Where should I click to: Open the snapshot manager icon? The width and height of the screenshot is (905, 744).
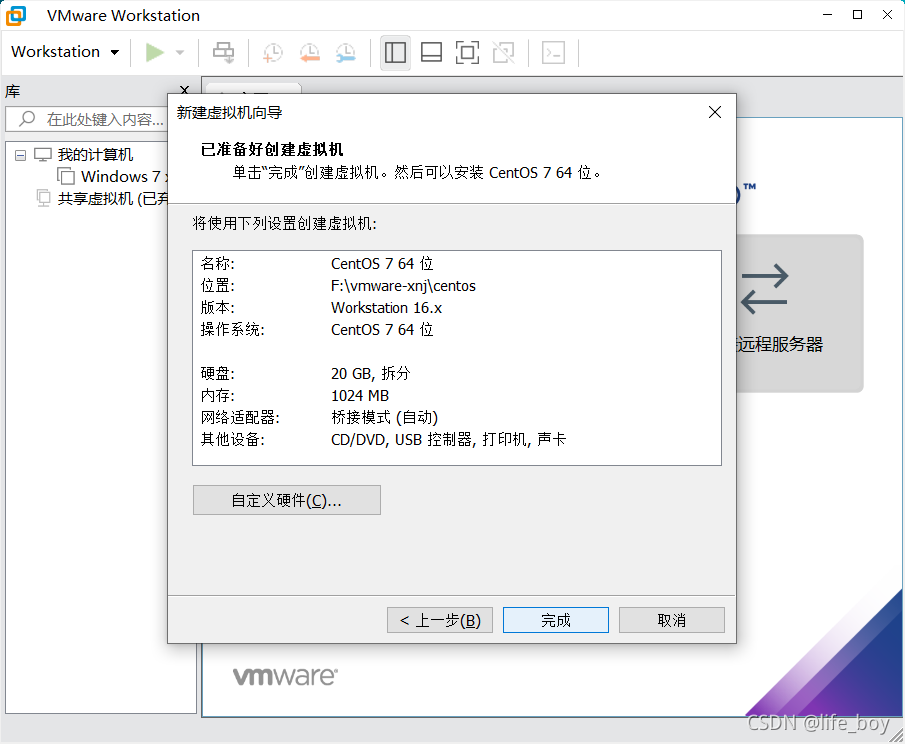pos(346,53)
